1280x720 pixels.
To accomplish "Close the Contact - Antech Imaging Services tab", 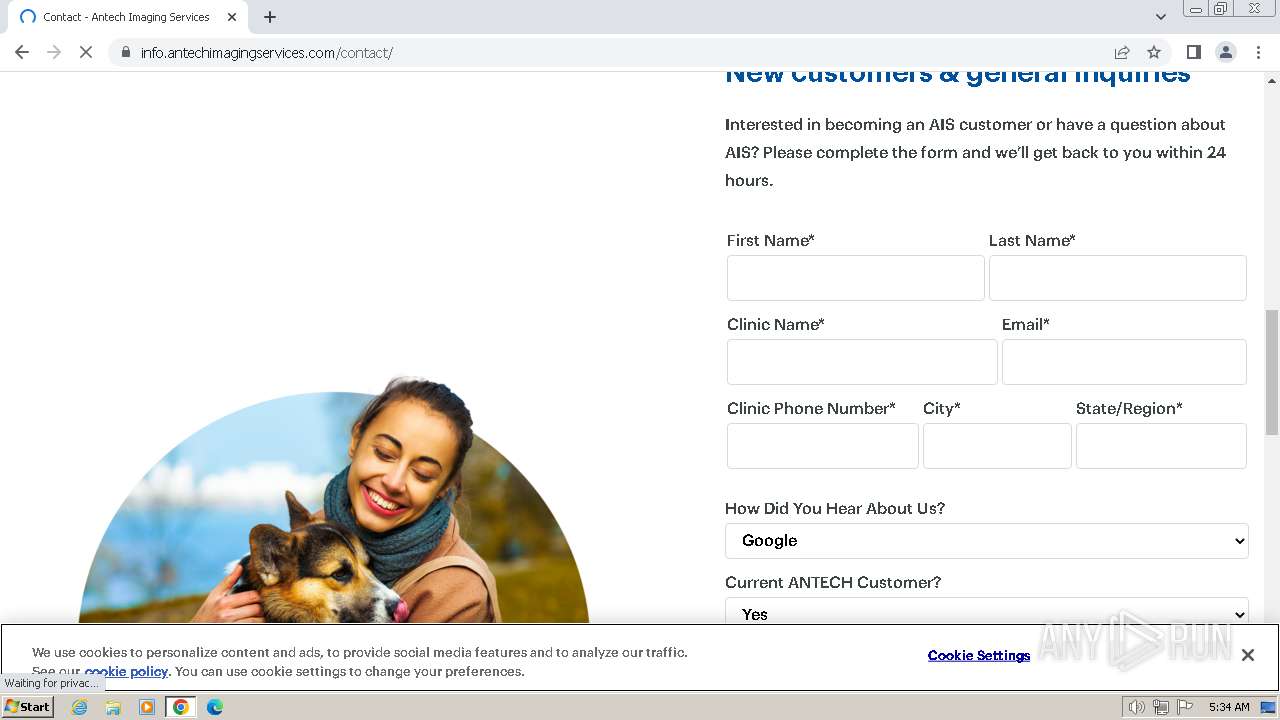I will (x=232, y=17).
